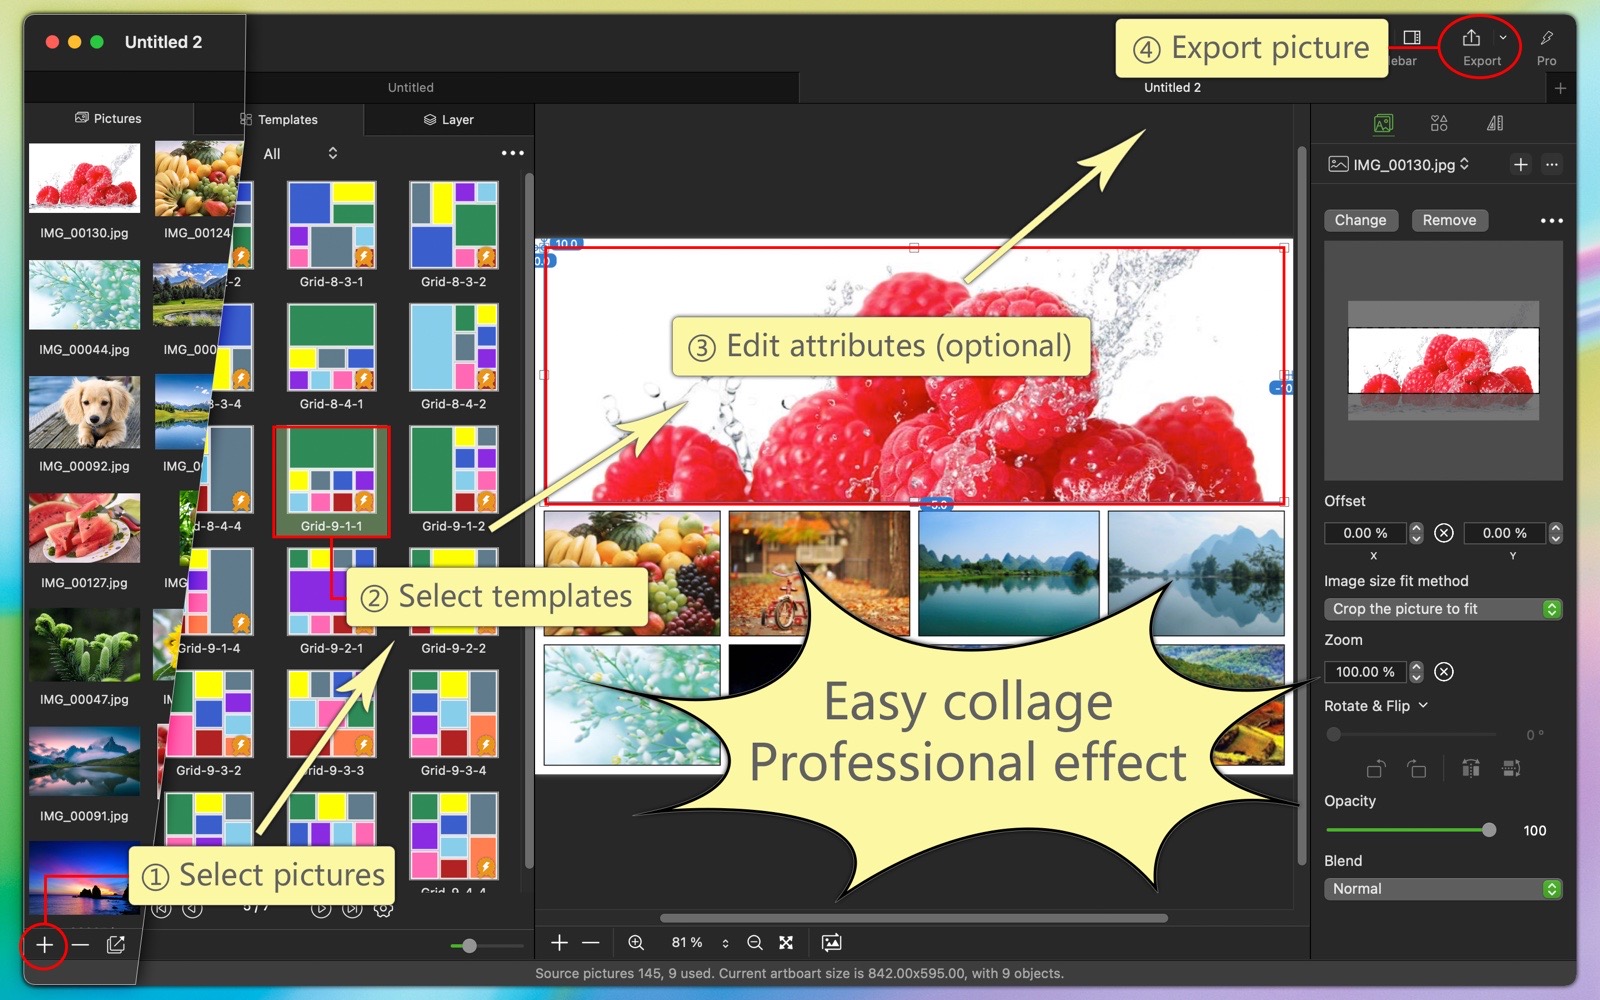Open the Image size fit method dropdown
1600x1000 pixels.
1443,609
